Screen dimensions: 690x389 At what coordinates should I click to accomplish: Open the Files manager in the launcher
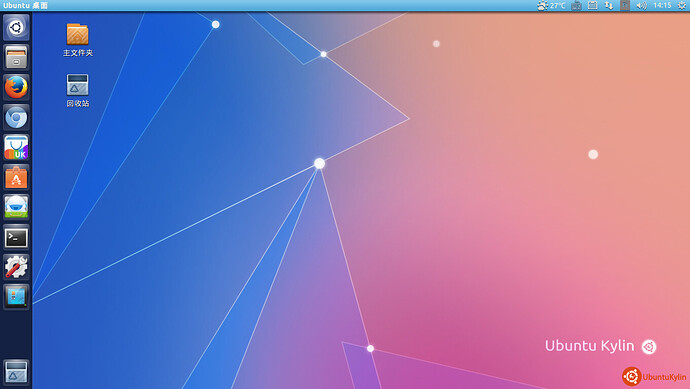pos(16,57)
